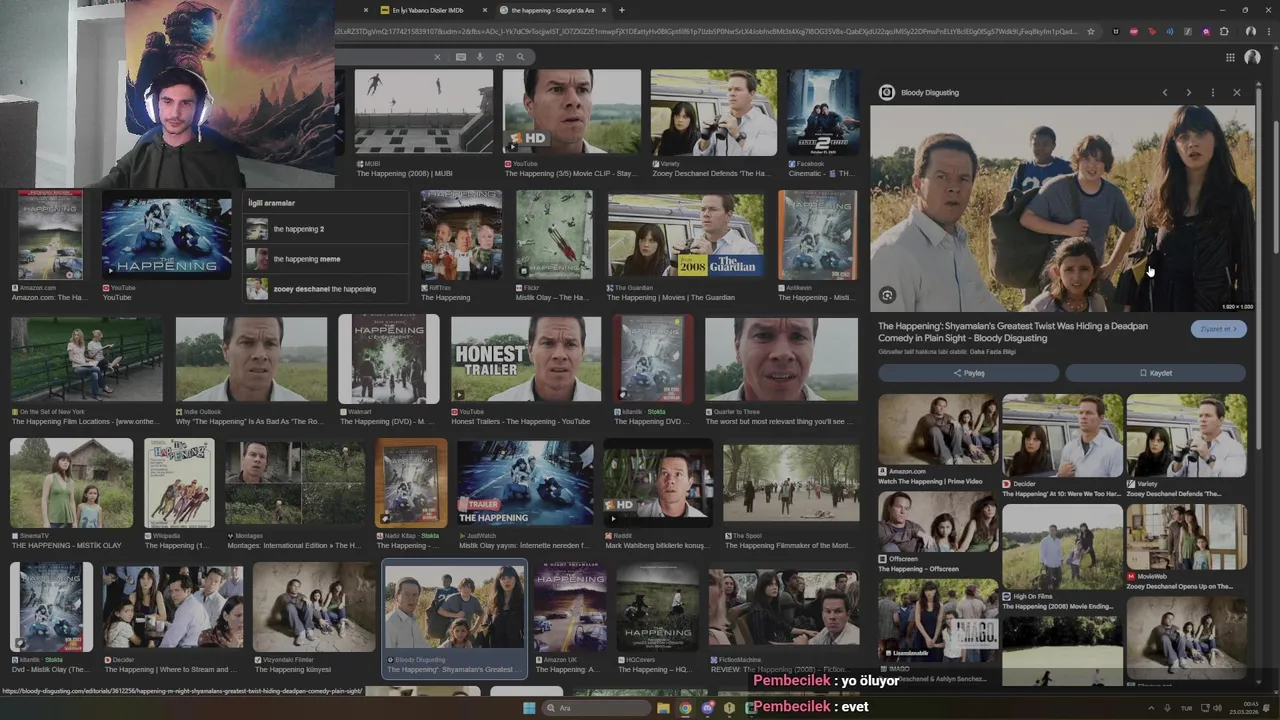Select related search 'the happening 2'
Screen dimensions: 1280x720
click(325, 229)
